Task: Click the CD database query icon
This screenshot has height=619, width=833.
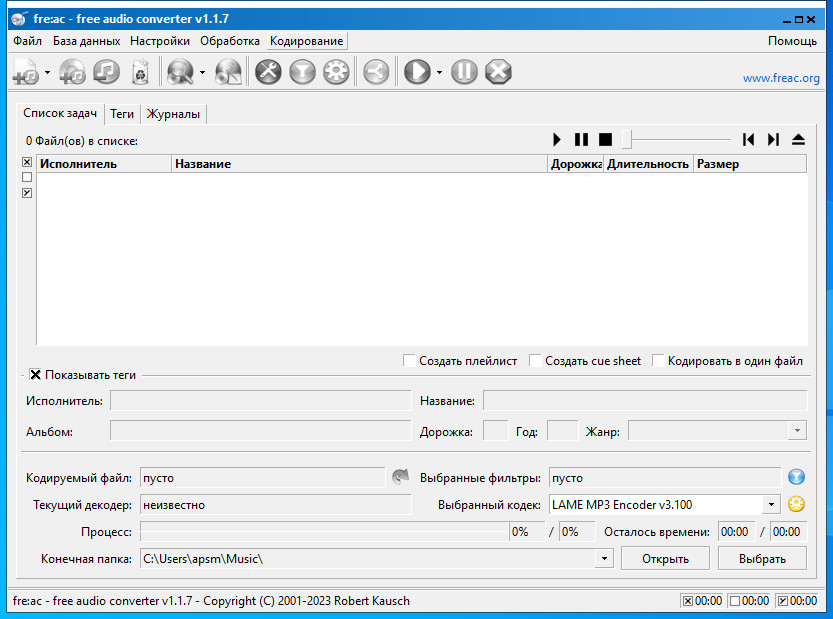Action: [x=180, y=72]
